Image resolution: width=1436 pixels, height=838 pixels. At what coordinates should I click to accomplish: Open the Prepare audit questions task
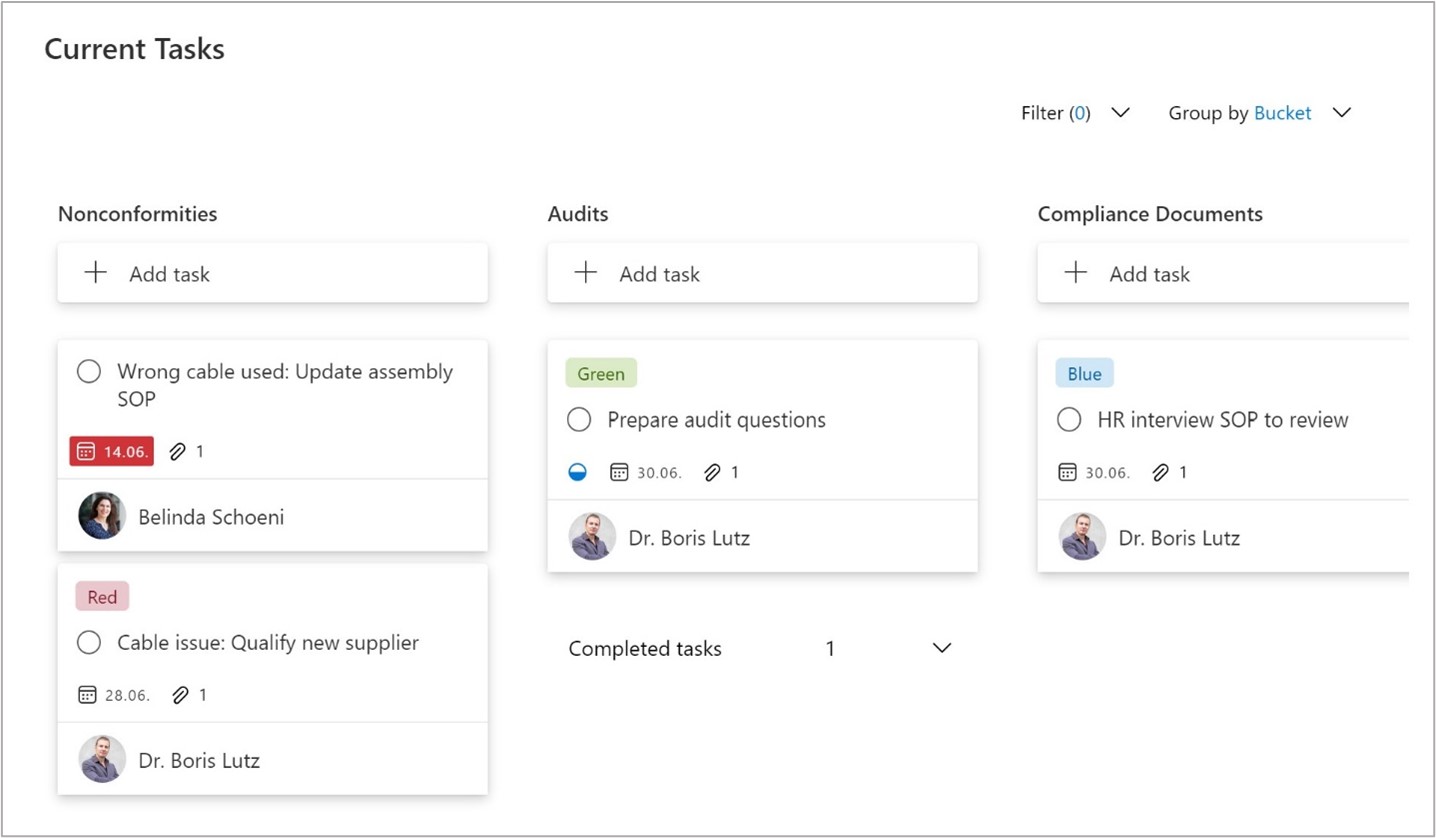click(717, 420)
